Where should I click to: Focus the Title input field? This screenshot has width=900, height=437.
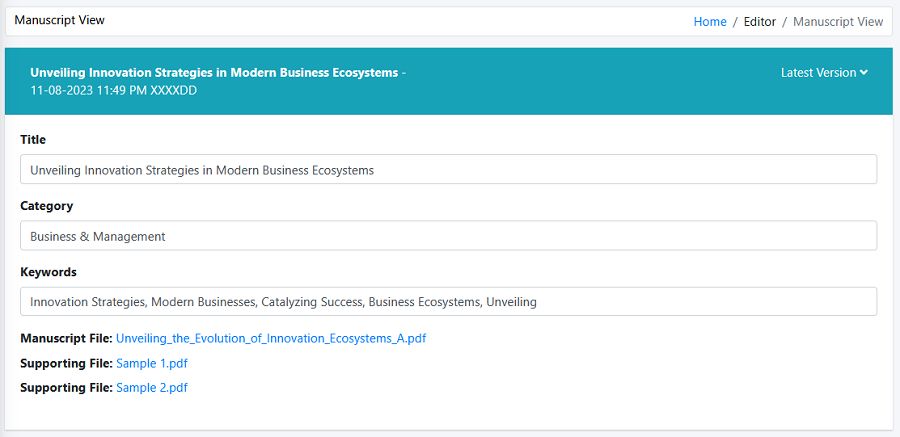(x=448, y=169)
